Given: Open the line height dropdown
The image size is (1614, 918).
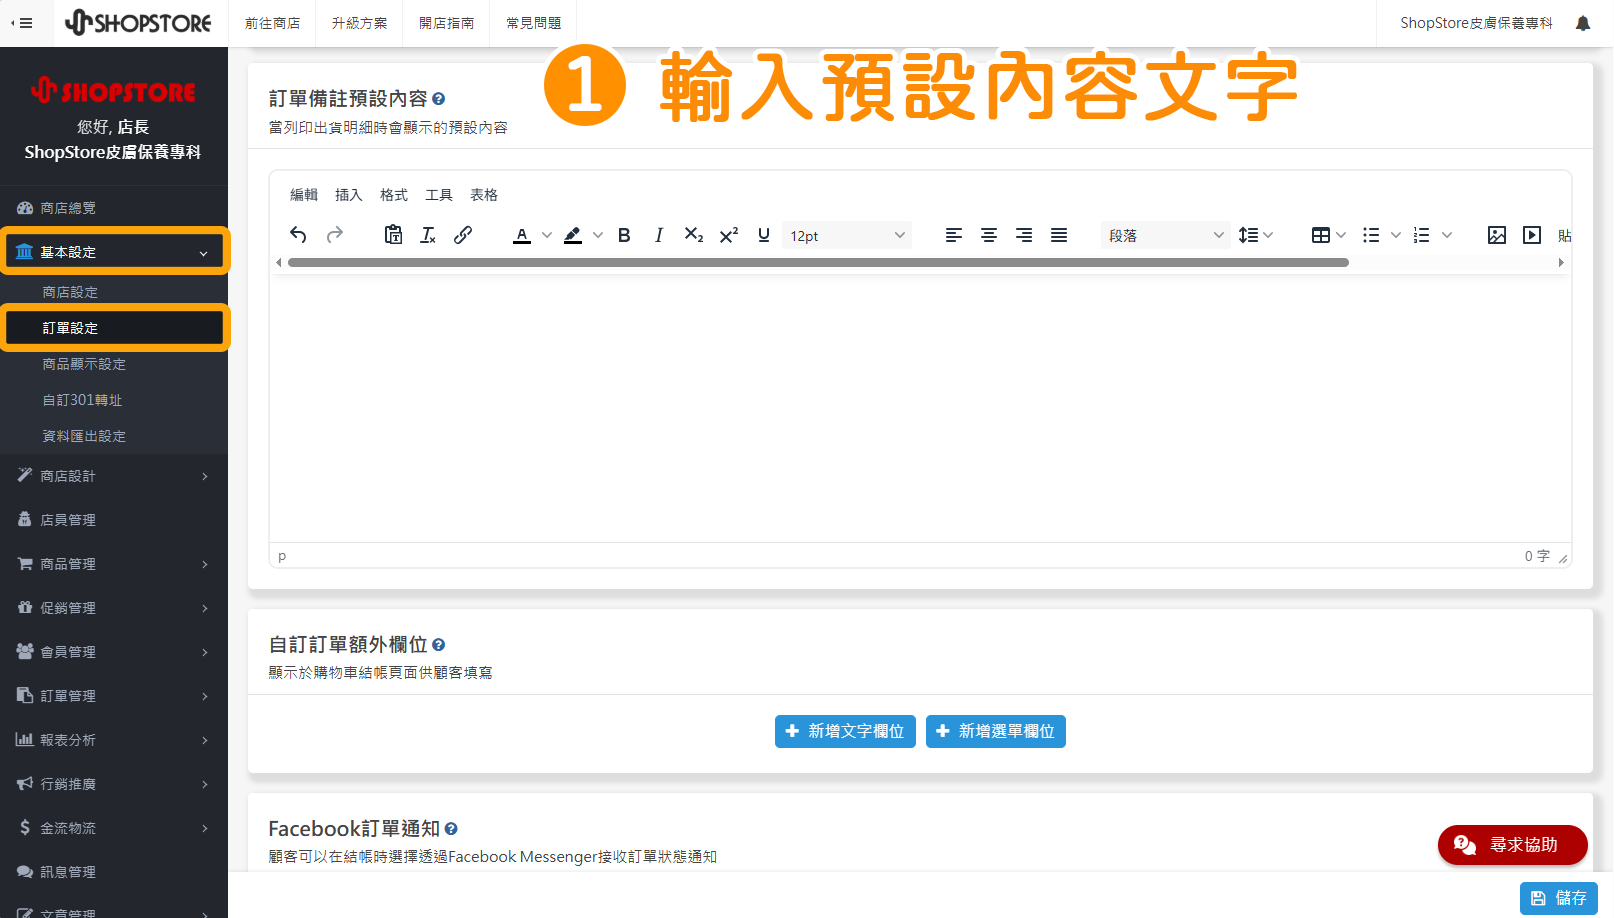Looking at the screenshot, I should [x=1255, y=235].
